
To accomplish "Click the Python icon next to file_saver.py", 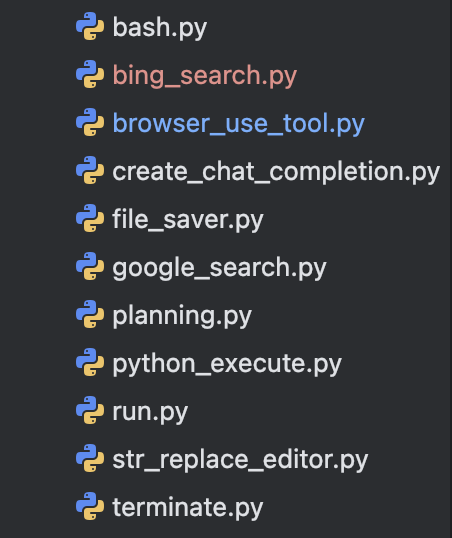I will tap(90, 219).
